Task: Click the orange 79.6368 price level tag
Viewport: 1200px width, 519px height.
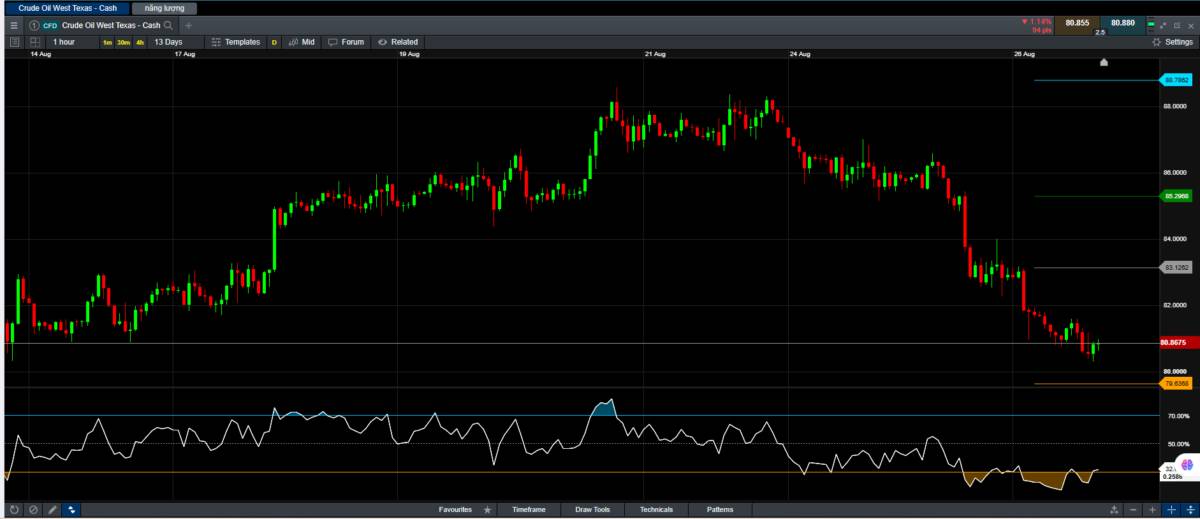Action: coord(1176,384)
